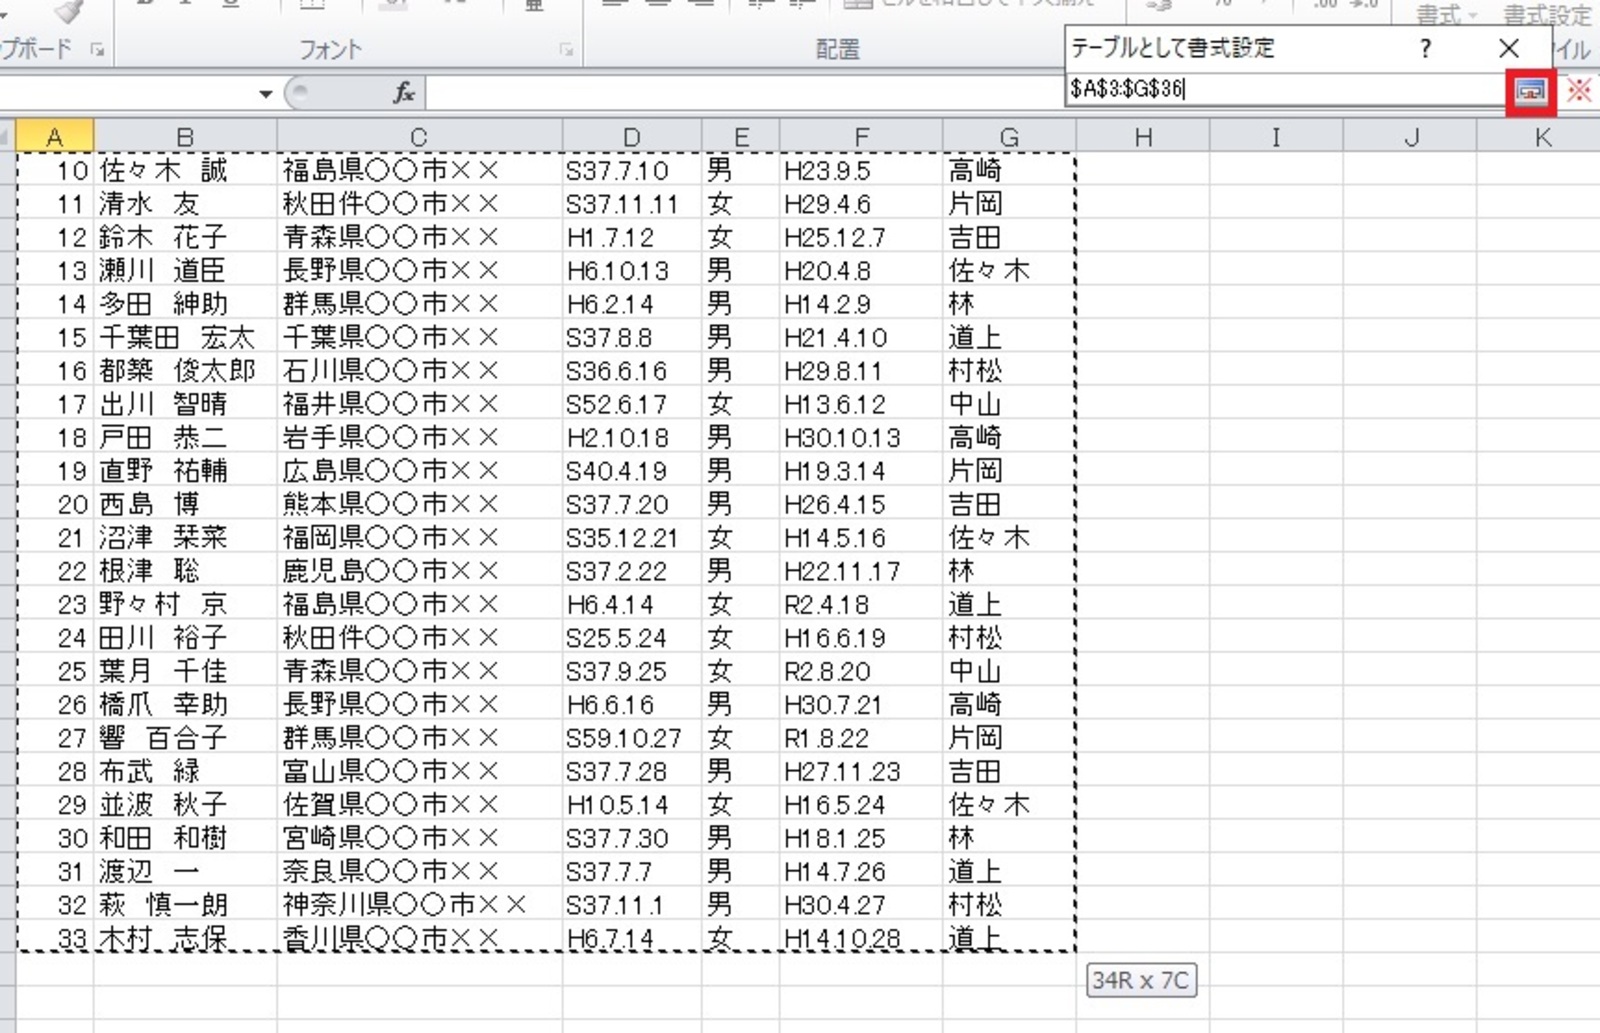Click the cell 根津 聡
Image resolution: width=1600 pixels, height=1033 pixels.
pos(185,571)
